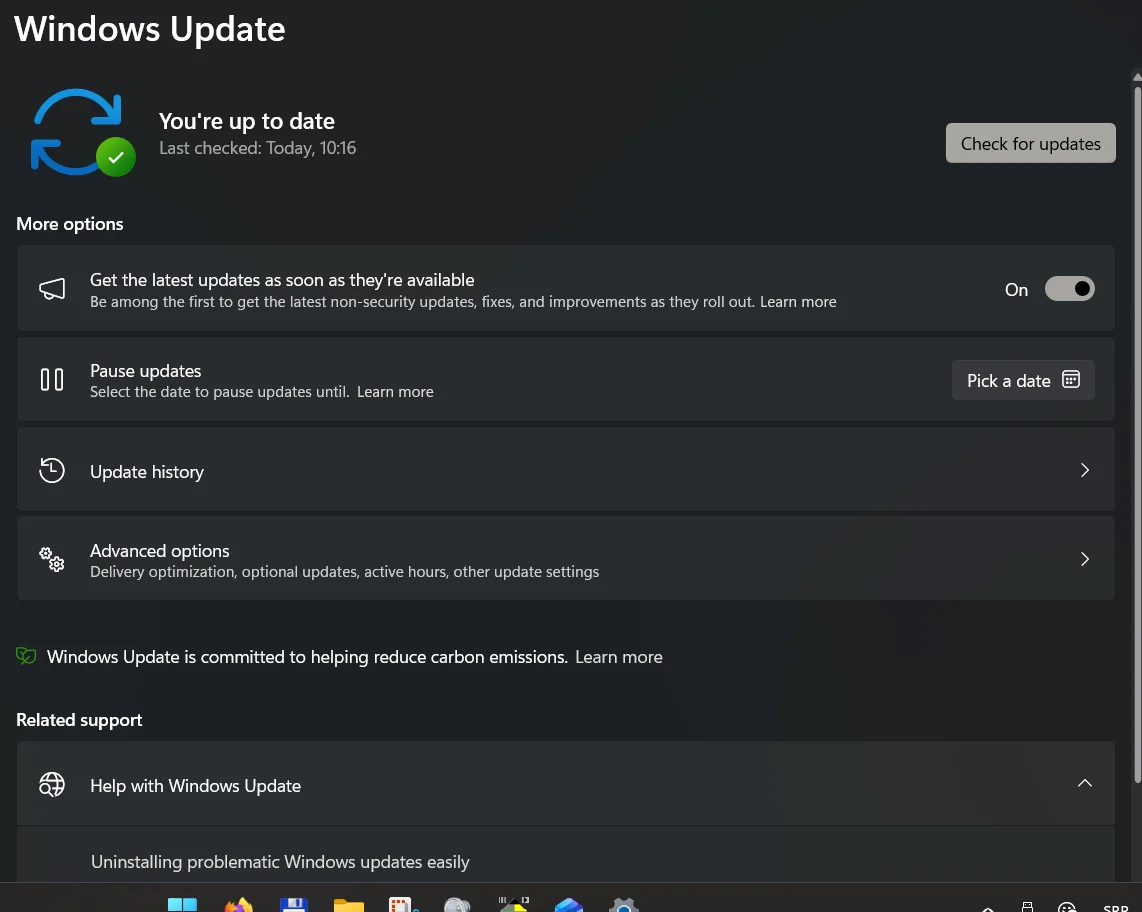The height and width of the screenshot is (912, 1142).
Task: Open the Update history chevron
Action: click(x=1084, y=471)
